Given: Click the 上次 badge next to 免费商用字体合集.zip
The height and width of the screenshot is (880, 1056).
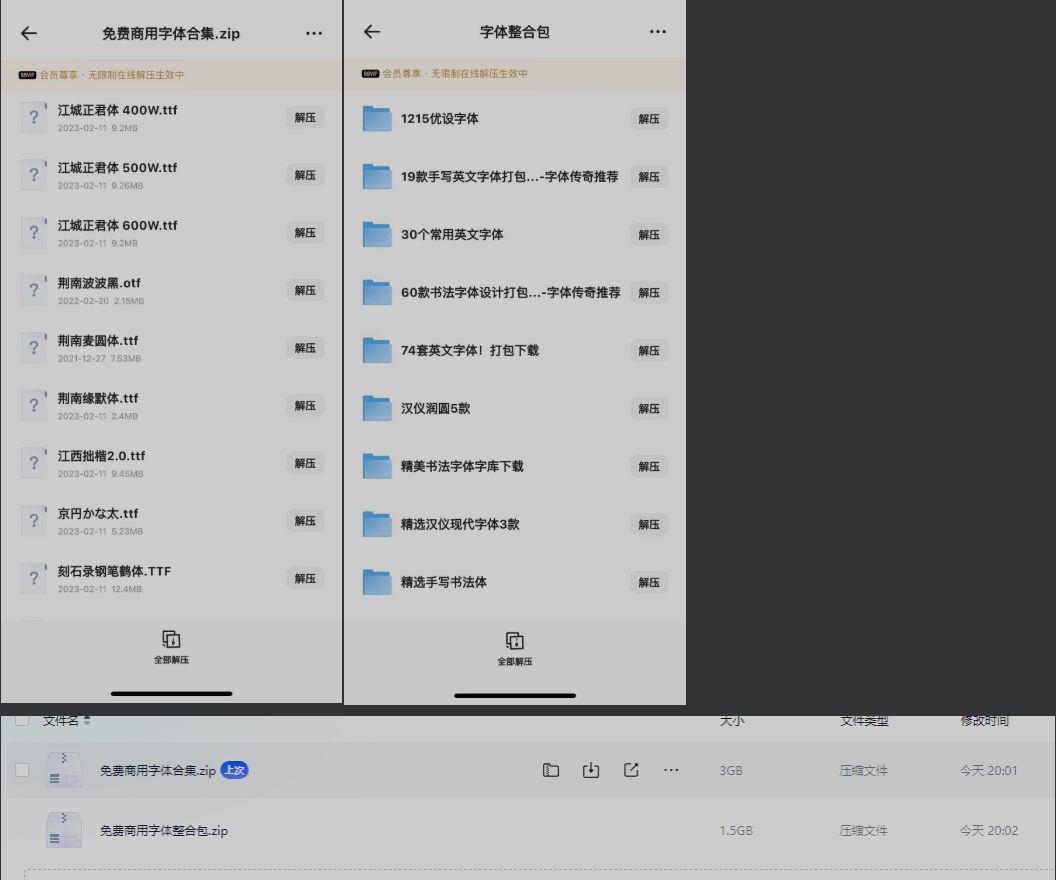Looking at the screenshot, I should (x=233, y=770).
